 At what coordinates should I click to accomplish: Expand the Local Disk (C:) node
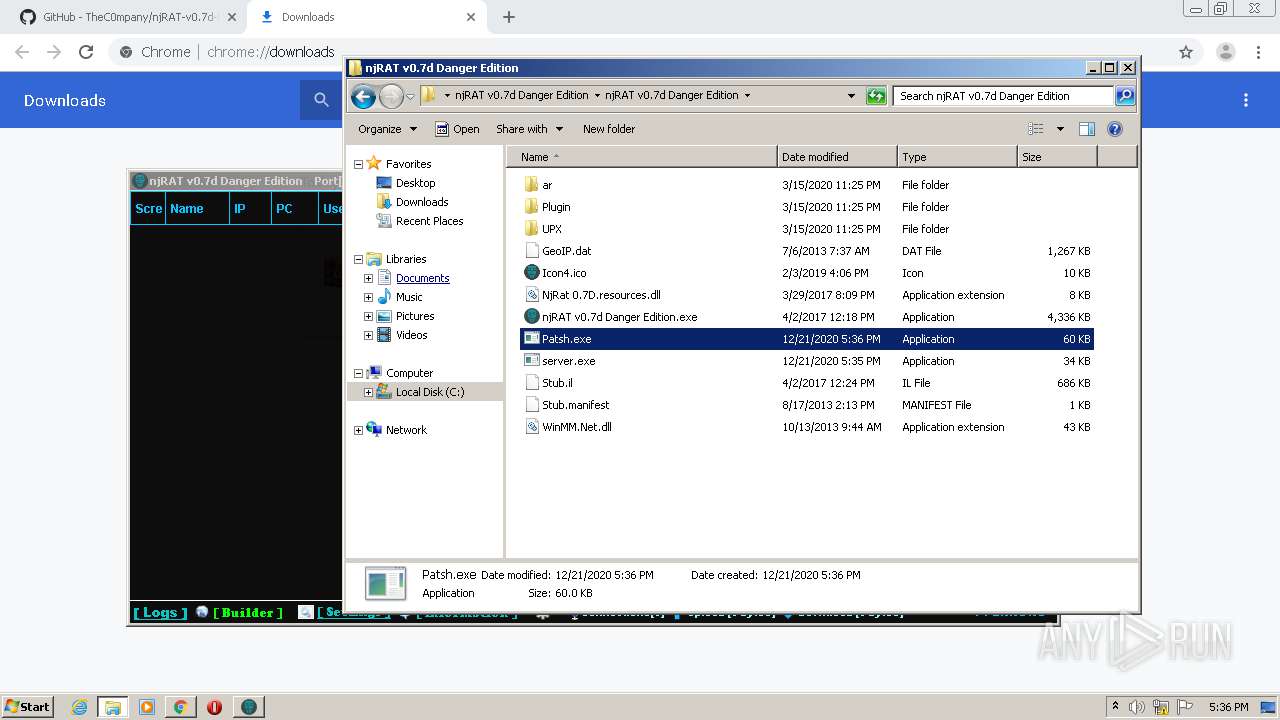[x=368, y=392]
